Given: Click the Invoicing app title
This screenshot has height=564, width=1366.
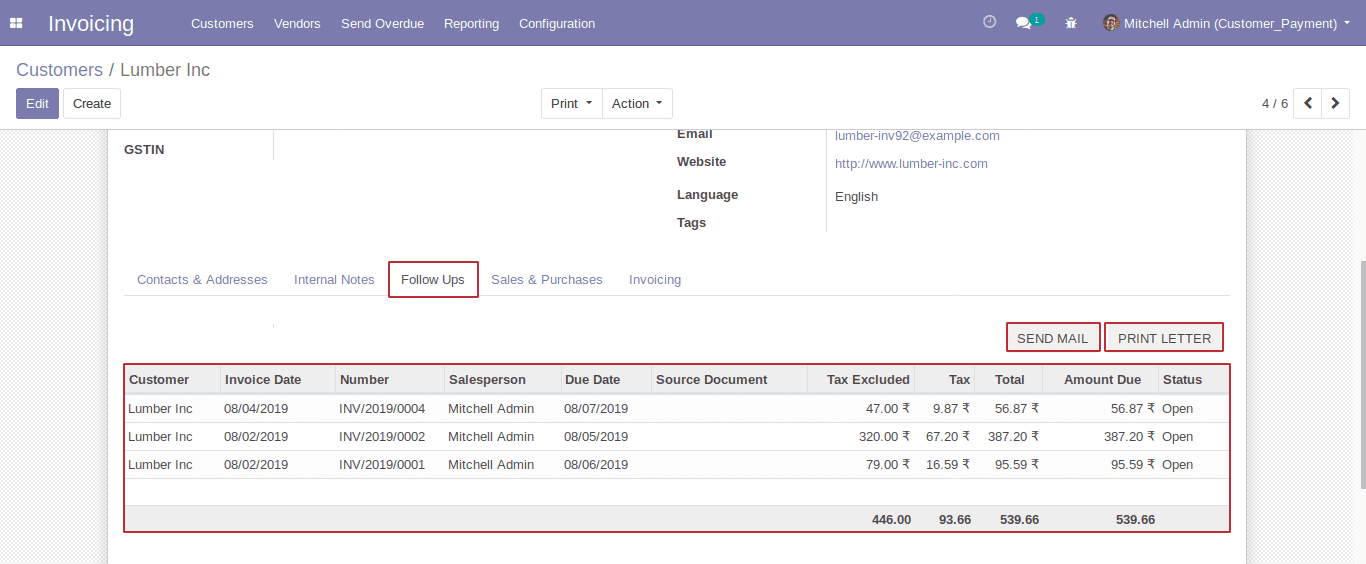Looking at the screenshot, I should pyautogui.click(x=91, y=23).
